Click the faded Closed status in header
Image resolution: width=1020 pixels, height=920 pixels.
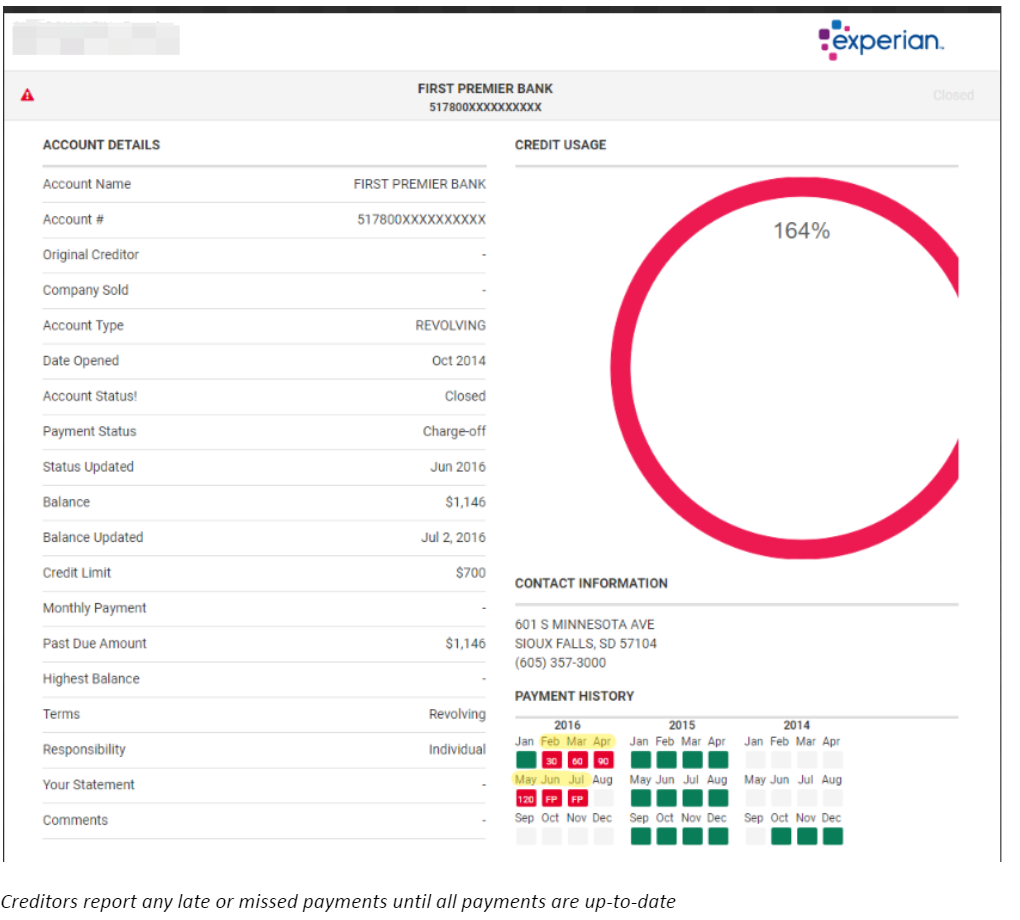pyautogui.click(x=953, y=95)
